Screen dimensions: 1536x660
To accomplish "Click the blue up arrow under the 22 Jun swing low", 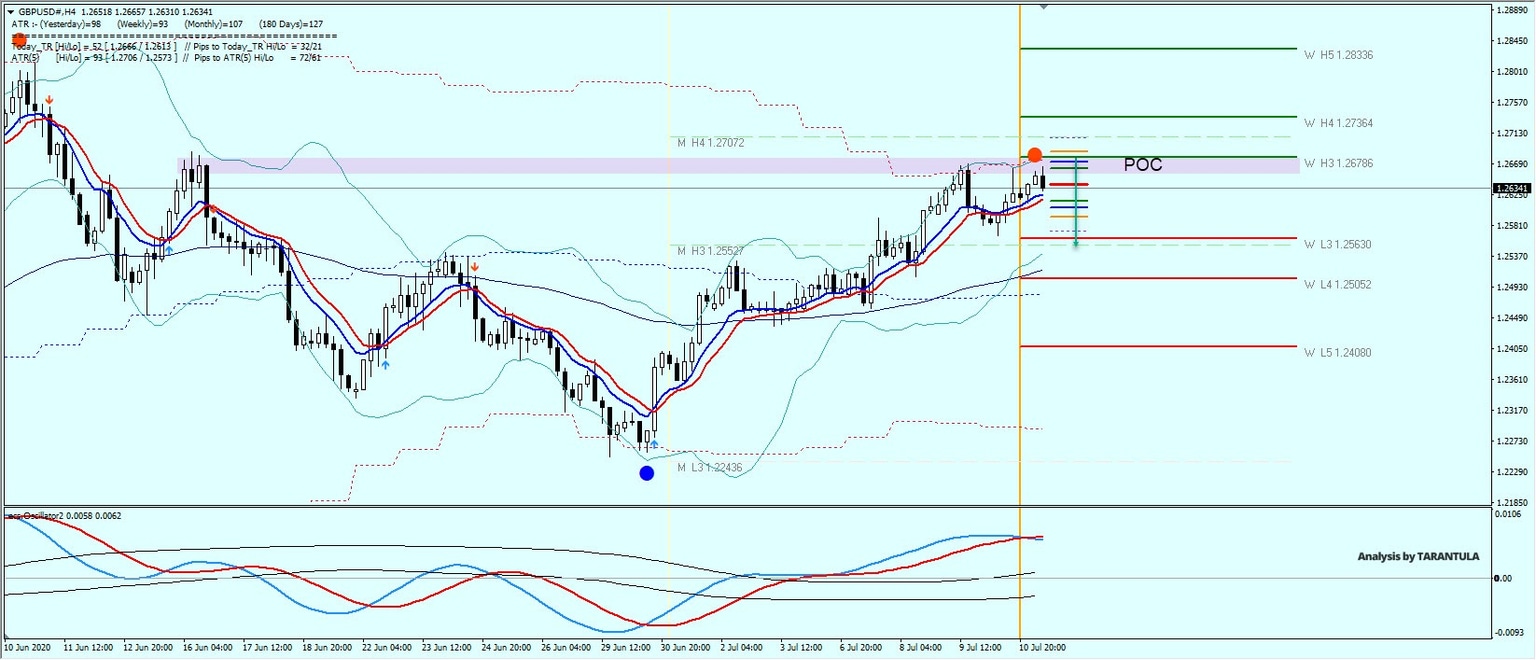I will pos(384,365).
